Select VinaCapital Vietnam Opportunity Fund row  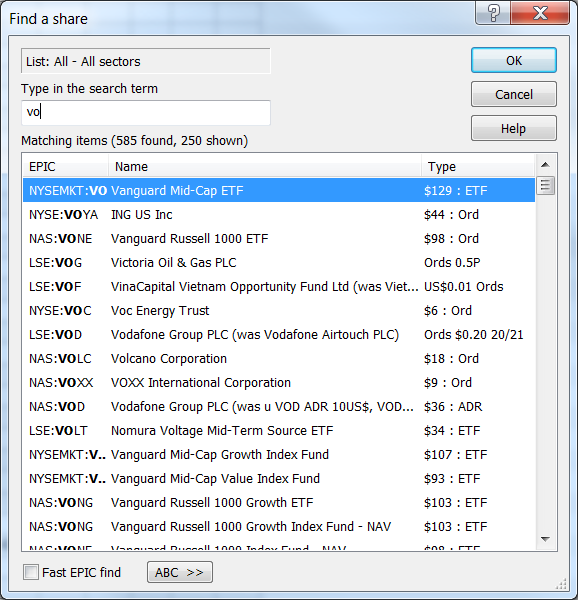[279, 286]
